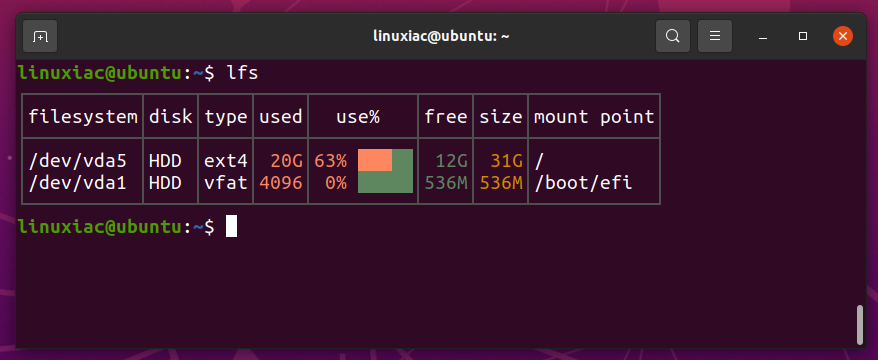Screen dimensions: 878x360
Task: Select the filesystem column header
Action: pyautogui.click(x=83, y=116)
